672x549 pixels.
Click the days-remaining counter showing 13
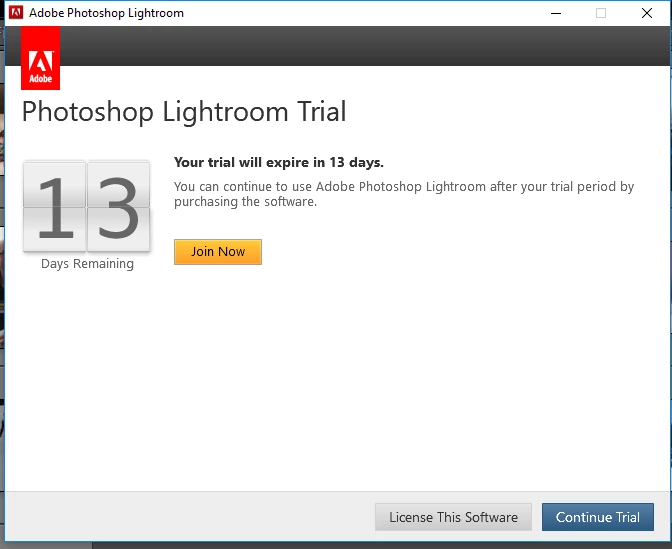click(x=87, y=206)
